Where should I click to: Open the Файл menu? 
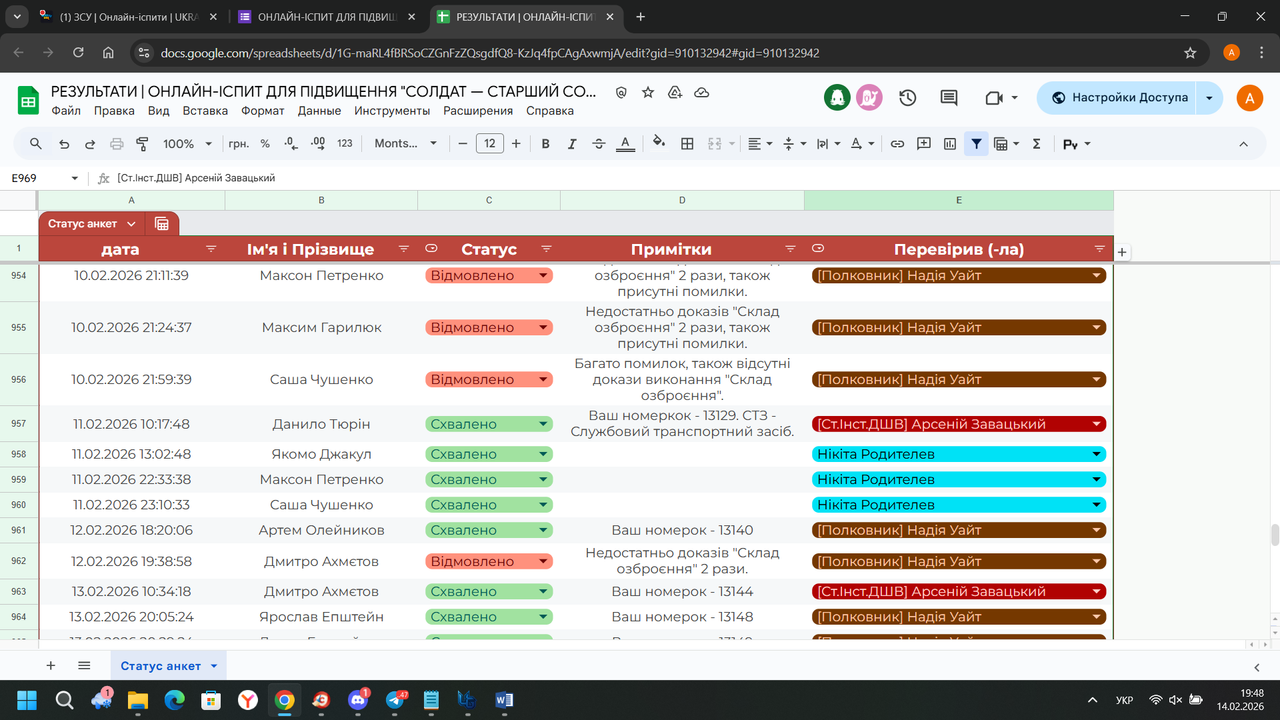coord(66,111)
